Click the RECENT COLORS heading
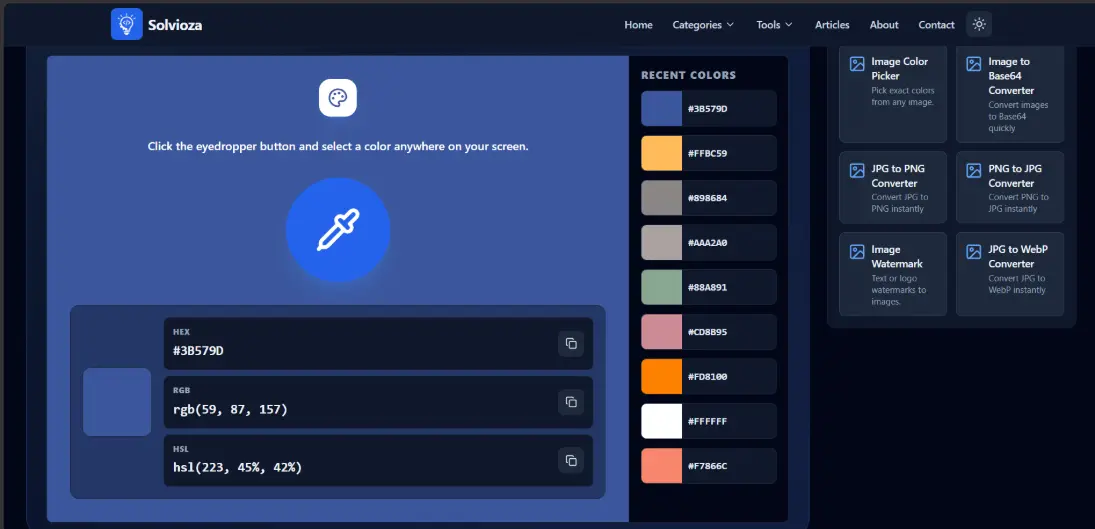The width and height of the screenshot is (1095, 529). 689,75
